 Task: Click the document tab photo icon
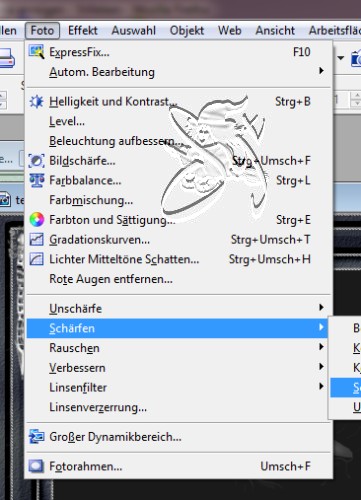5,200
